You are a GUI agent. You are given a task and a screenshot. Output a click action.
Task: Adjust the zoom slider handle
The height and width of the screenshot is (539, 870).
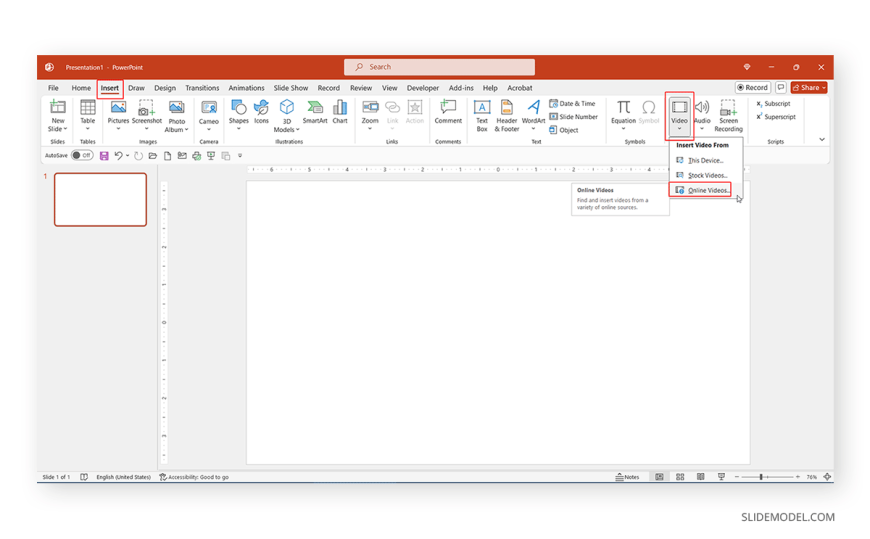click(761, 477)
